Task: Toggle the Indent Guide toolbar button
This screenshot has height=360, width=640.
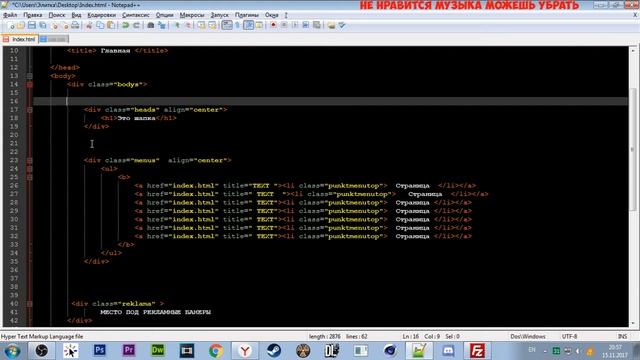Action: [248, 25]
